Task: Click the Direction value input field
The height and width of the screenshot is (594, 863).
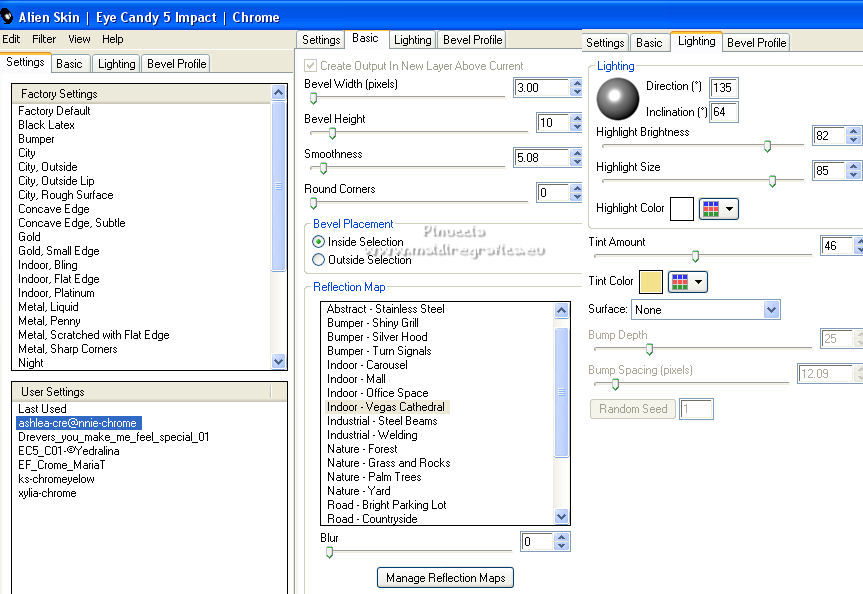Action: (723, 88)
